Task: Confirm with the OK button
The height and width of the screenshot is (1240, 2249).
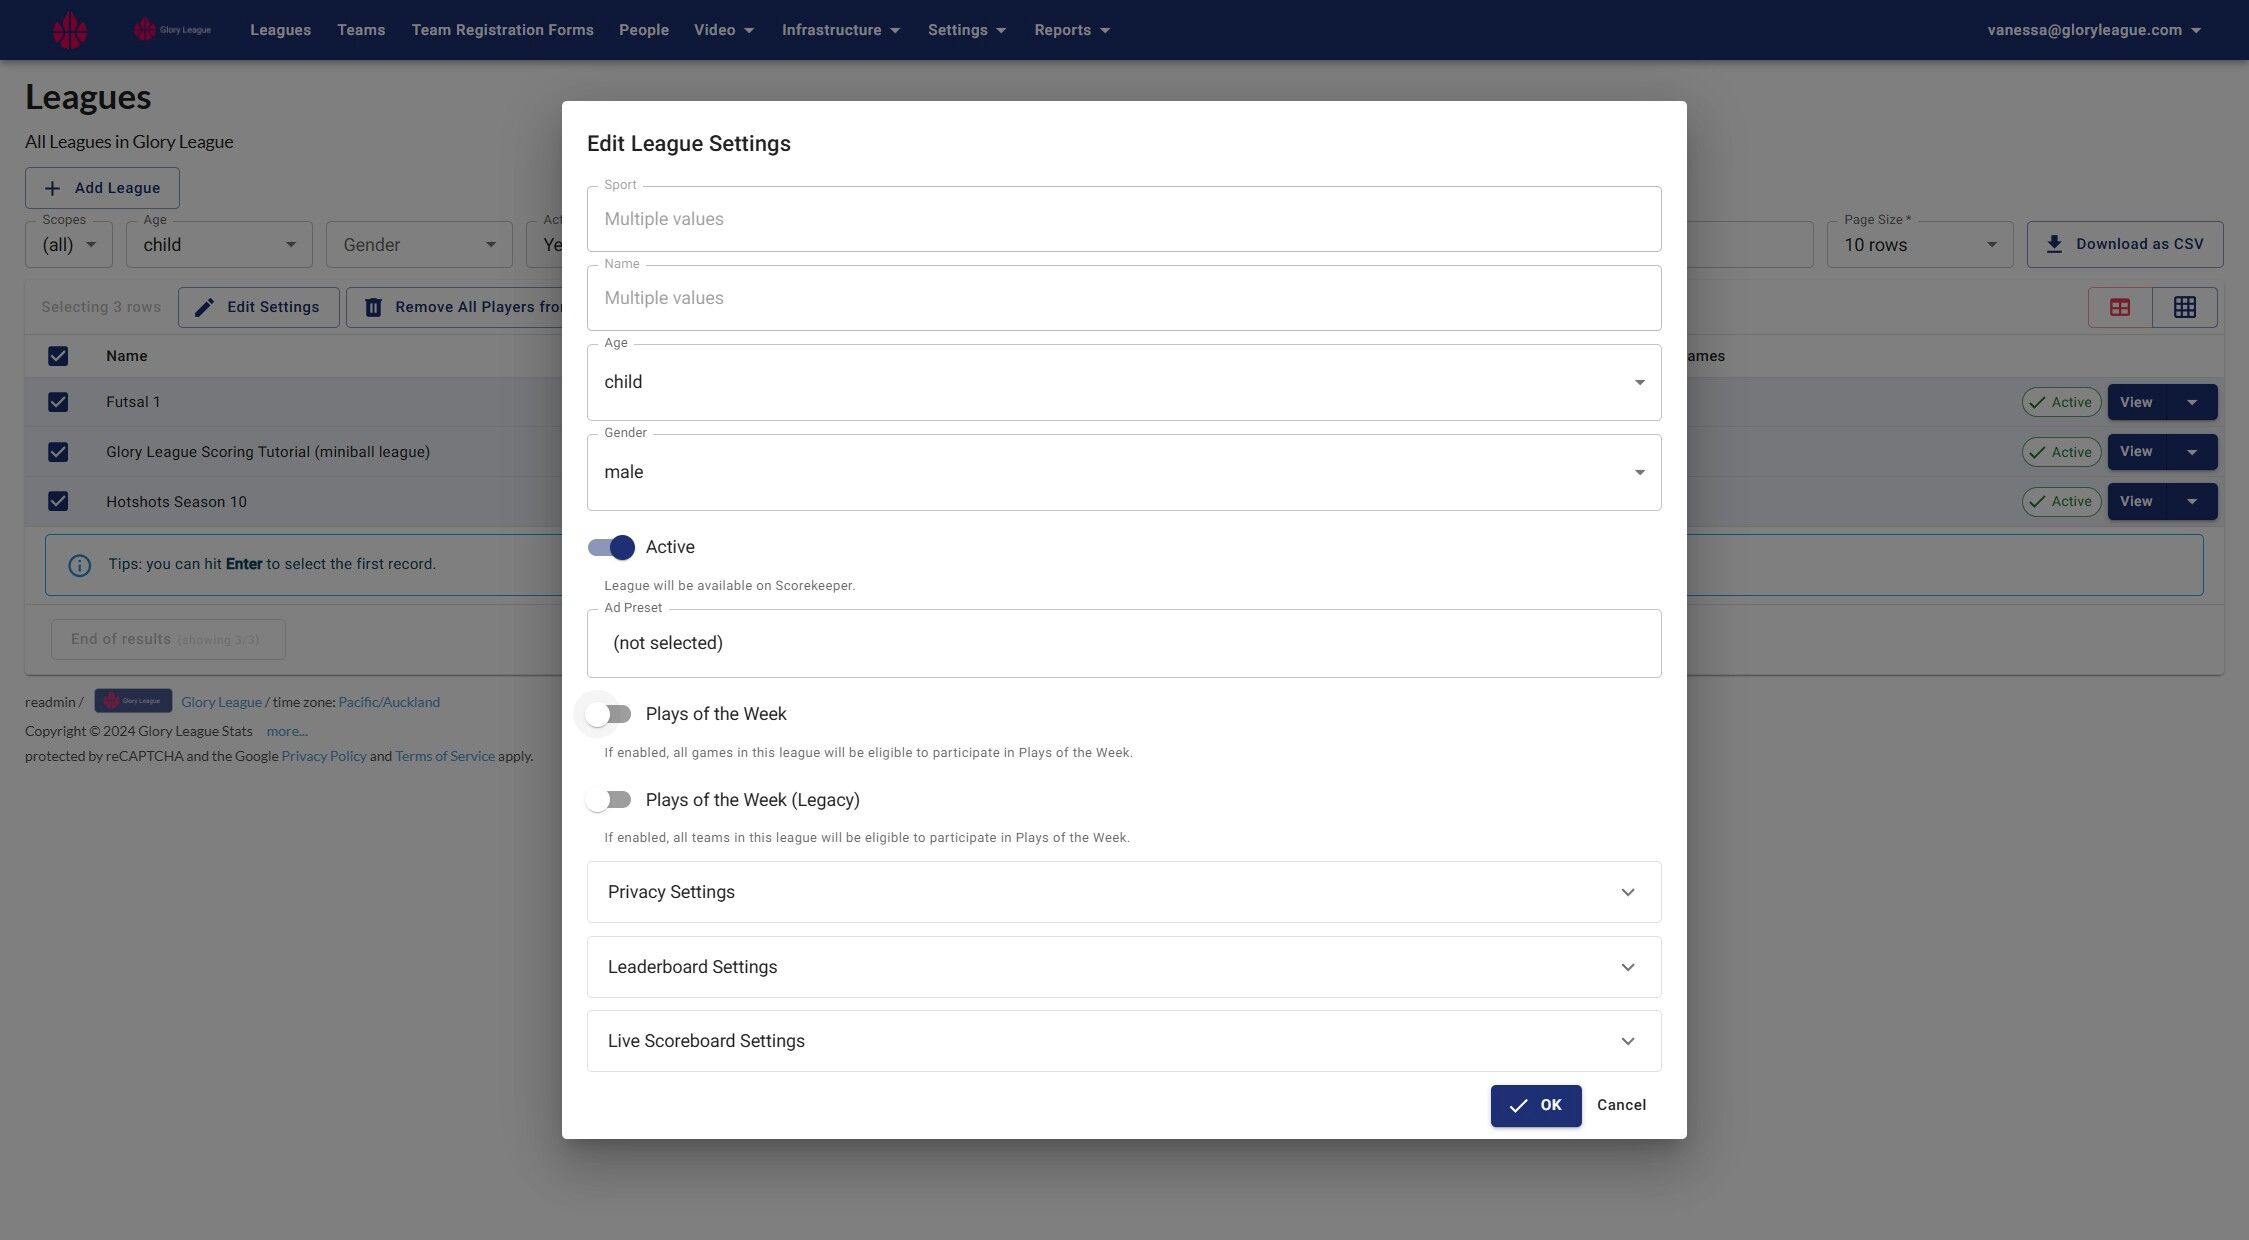Action: (x=1535, y=1105)
